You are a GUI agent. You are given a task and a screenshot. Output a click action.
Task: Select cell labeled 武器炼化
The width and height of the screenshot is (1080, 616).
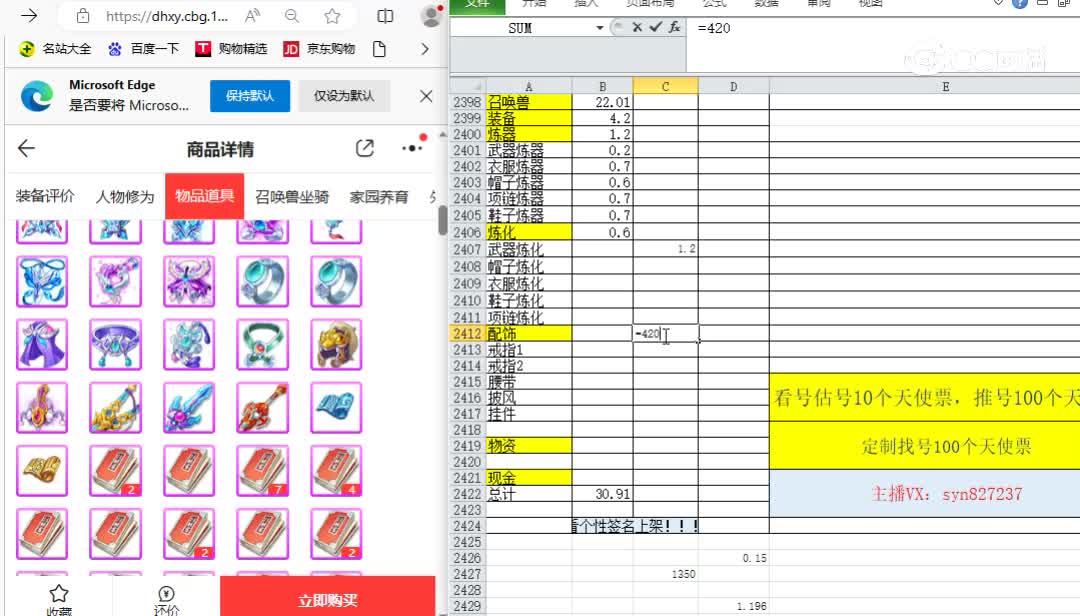click(x=529, y=249)
